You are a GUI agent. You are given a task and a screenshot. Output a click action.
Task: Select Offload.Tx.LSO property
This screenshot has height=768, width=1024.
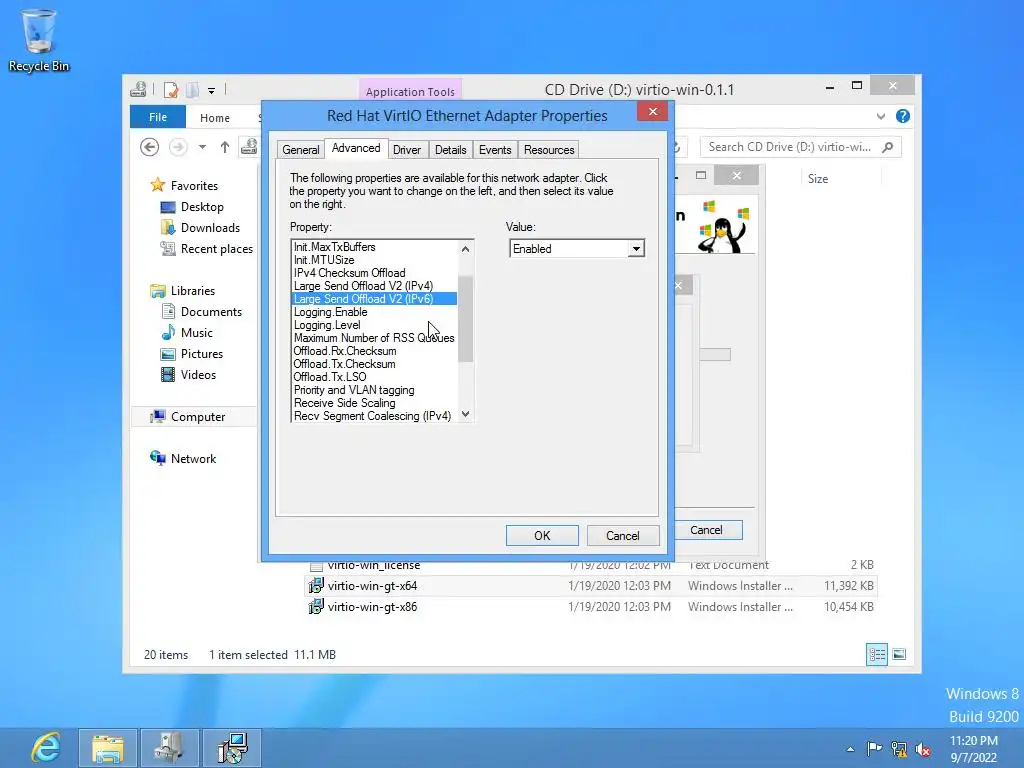pyautogui.click(x=374, y=377)
